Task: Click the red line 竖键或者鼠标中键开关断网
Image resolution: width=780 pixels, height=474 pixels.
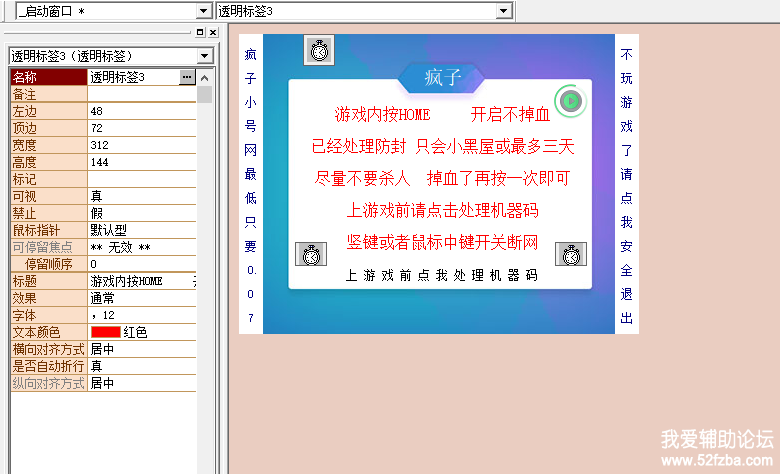Action: click(442, 242)
